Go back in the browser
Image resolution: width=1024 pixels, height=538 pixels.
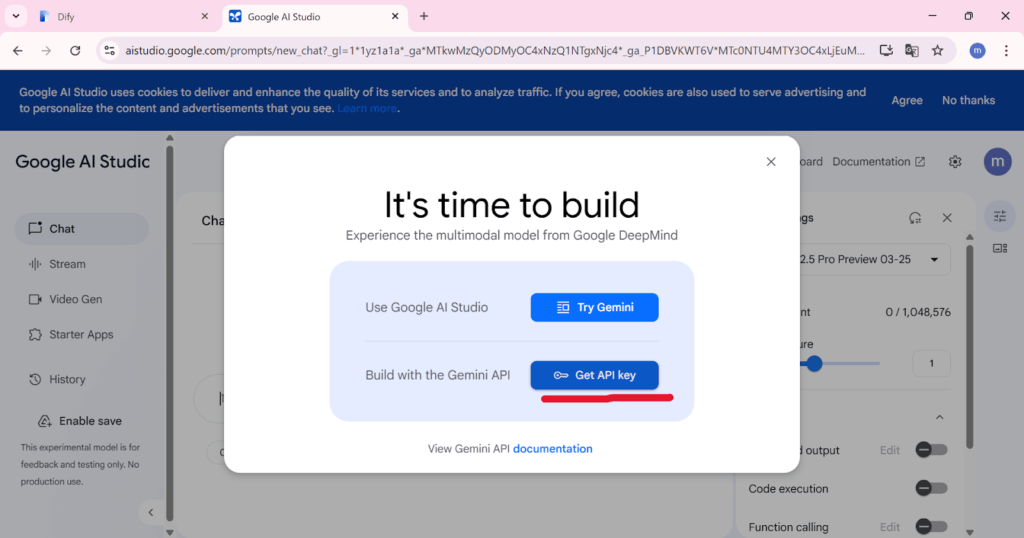[18, 50]
